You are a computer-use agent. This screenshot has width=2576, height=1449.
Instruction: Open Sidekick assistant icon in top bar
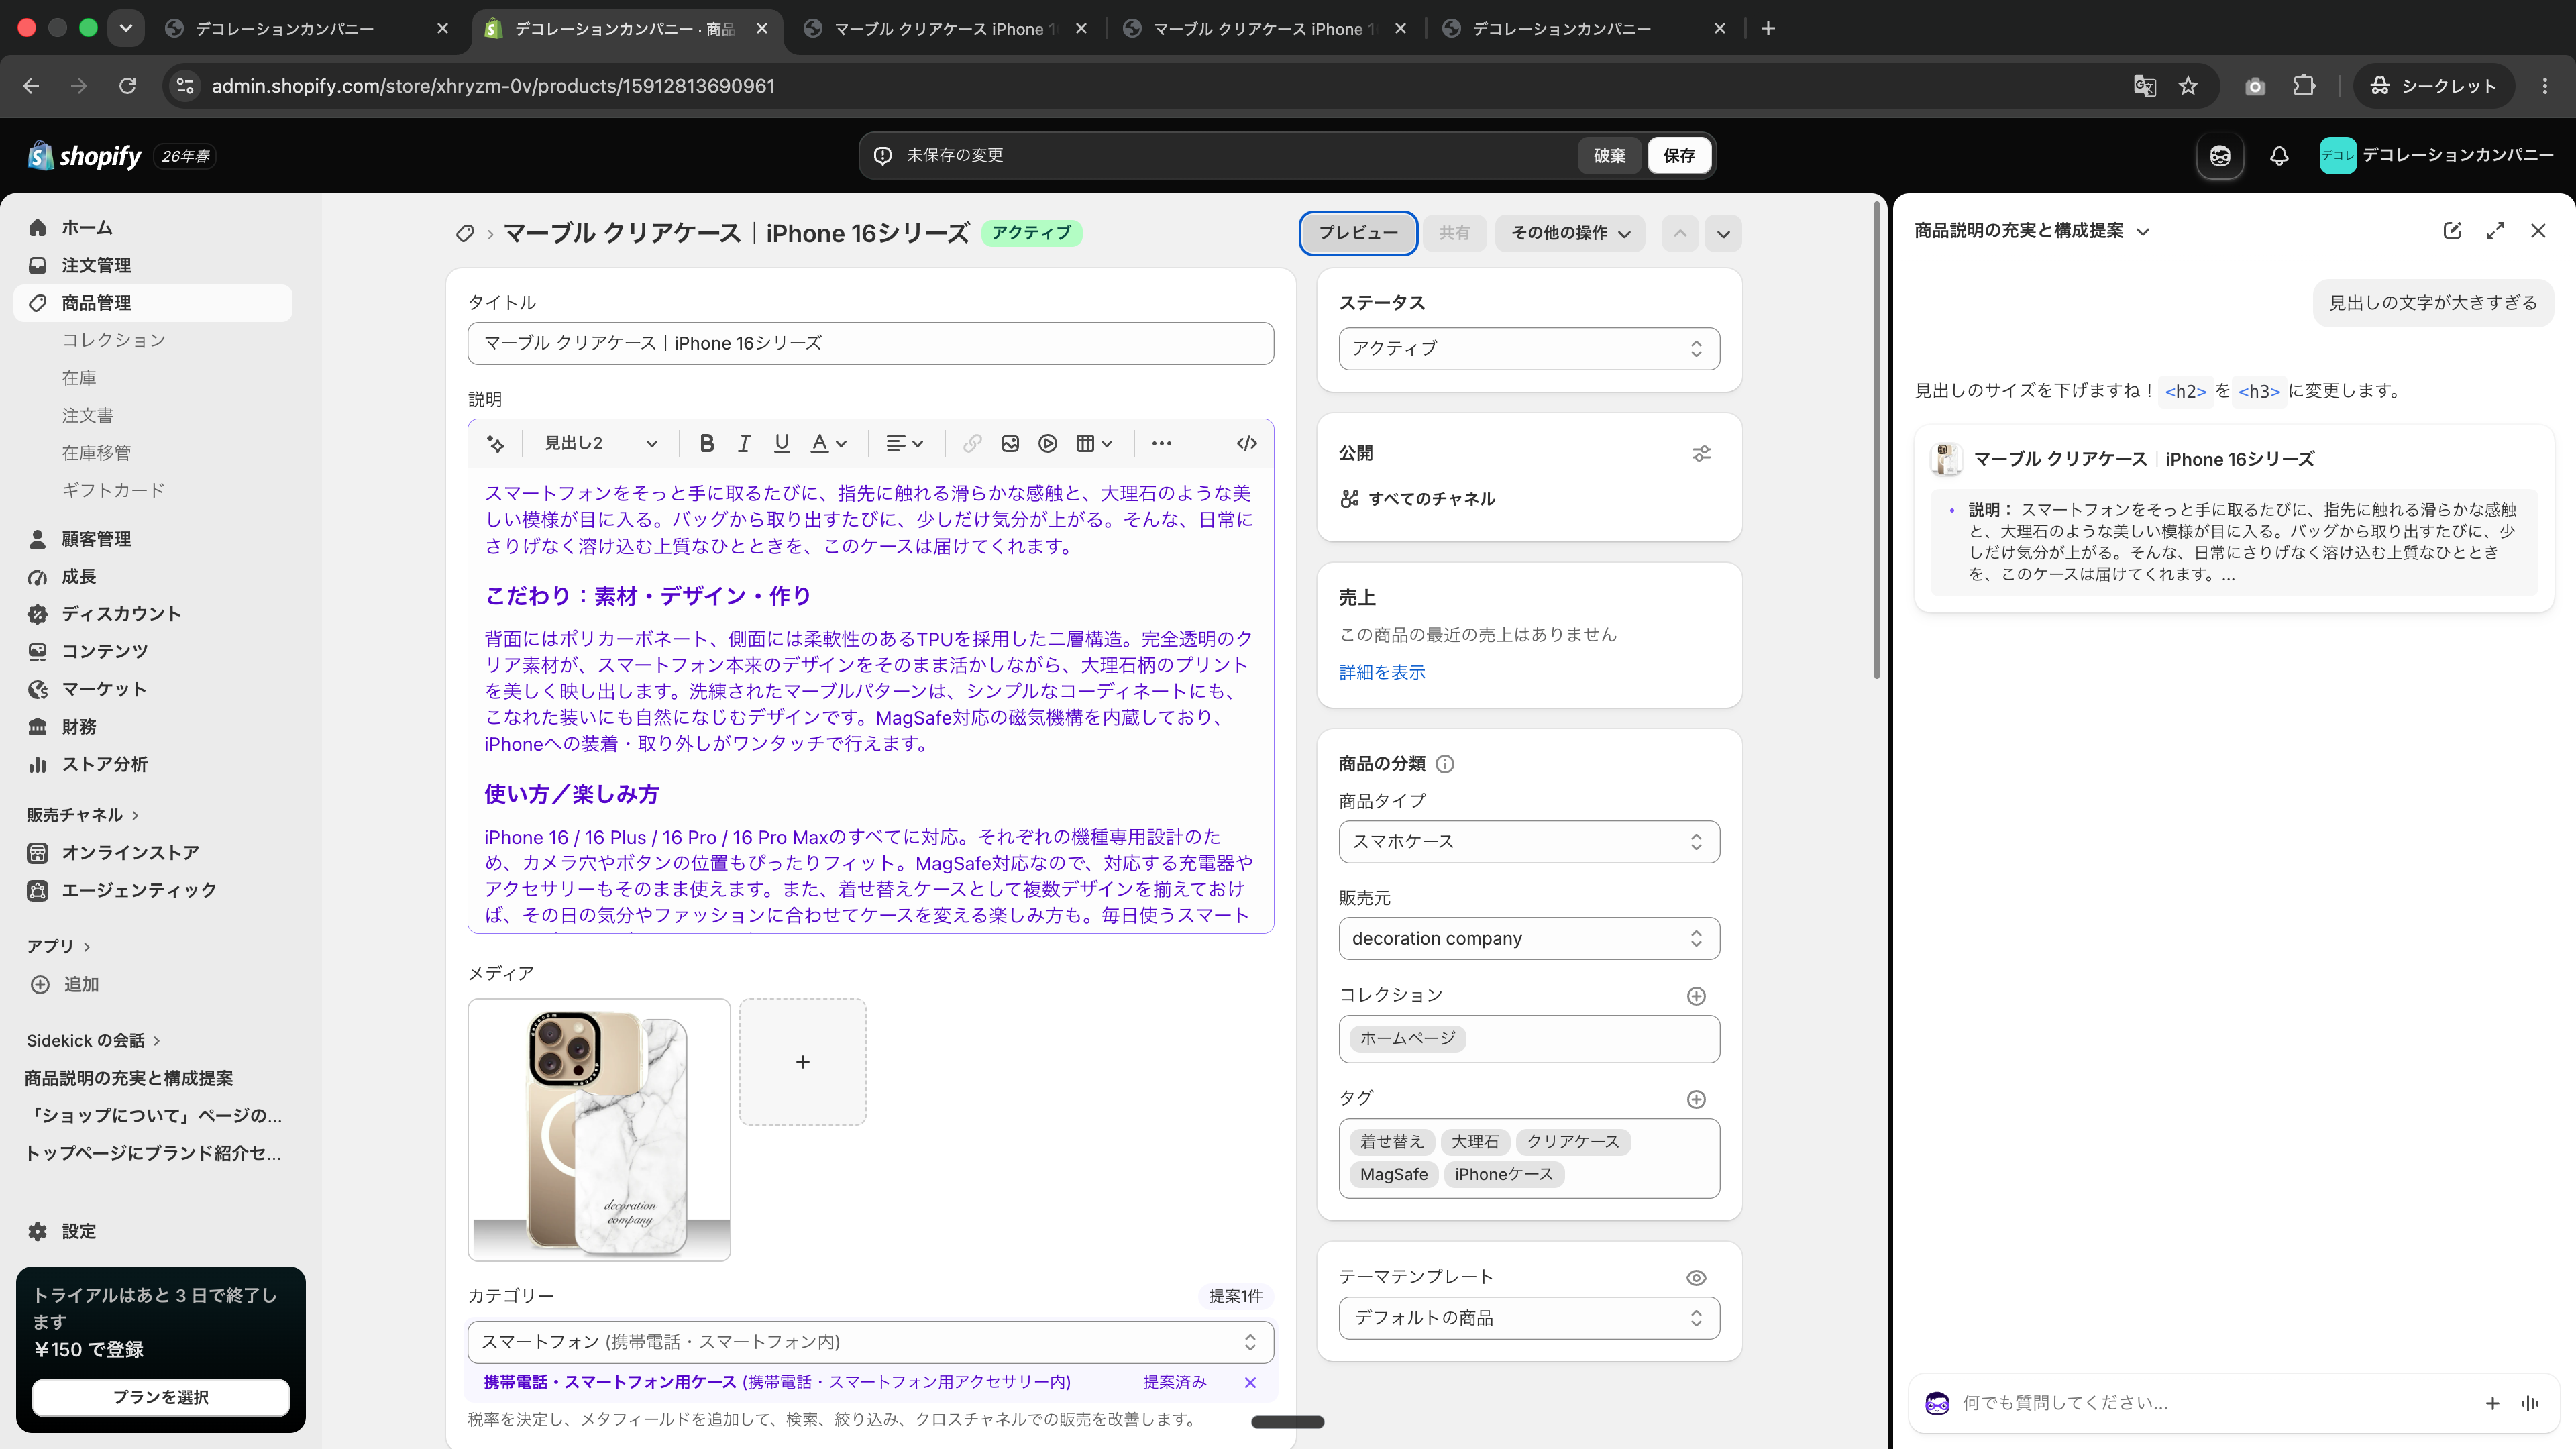coord(2220,156)
